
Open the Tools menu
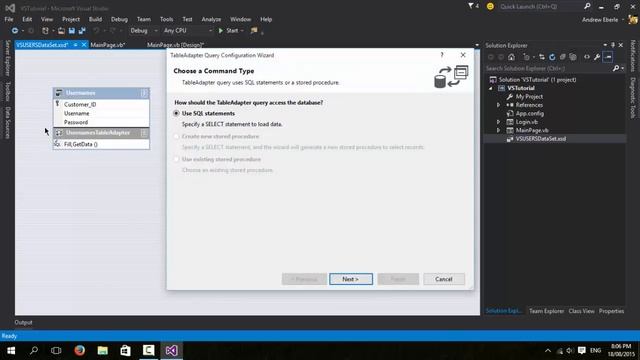[x=166, y=19]
